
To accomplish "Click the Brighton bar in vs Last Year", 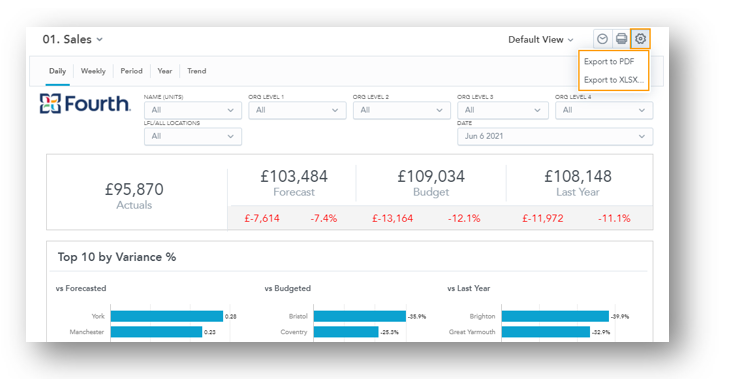I will [x=555, y=316].
